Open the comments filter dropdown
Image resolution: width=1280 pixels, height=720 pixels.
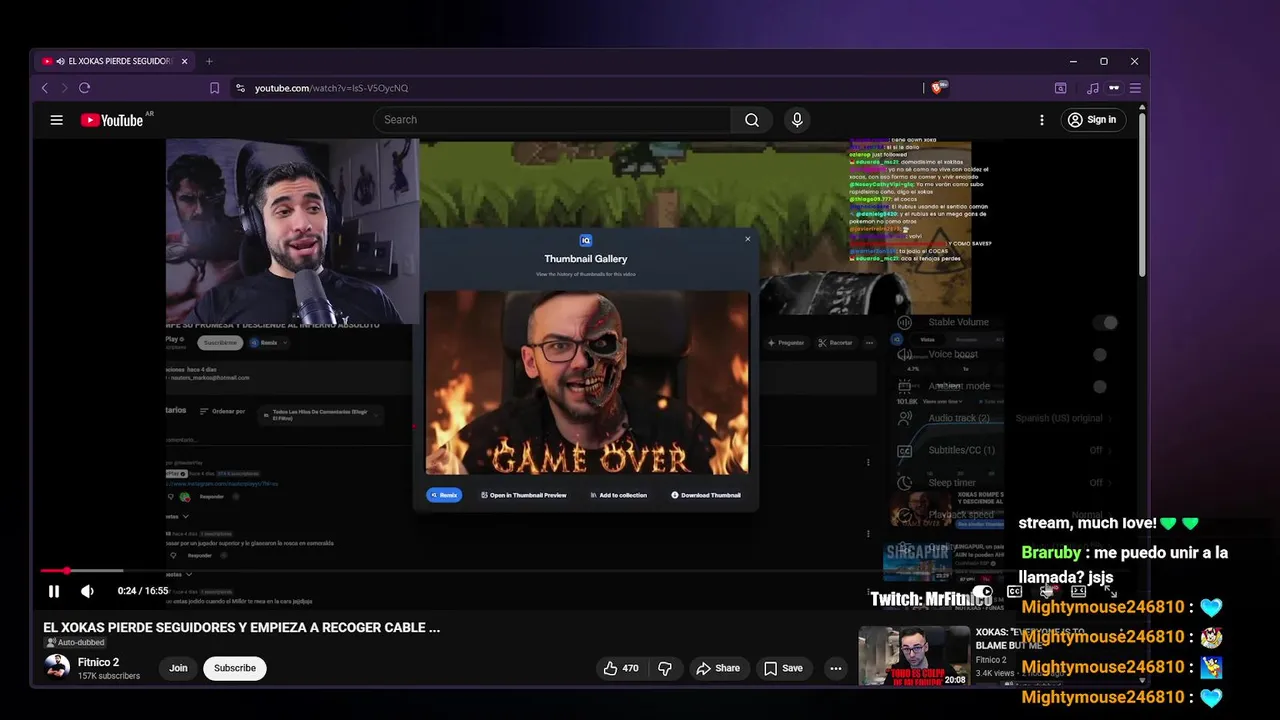pos(320,414)
